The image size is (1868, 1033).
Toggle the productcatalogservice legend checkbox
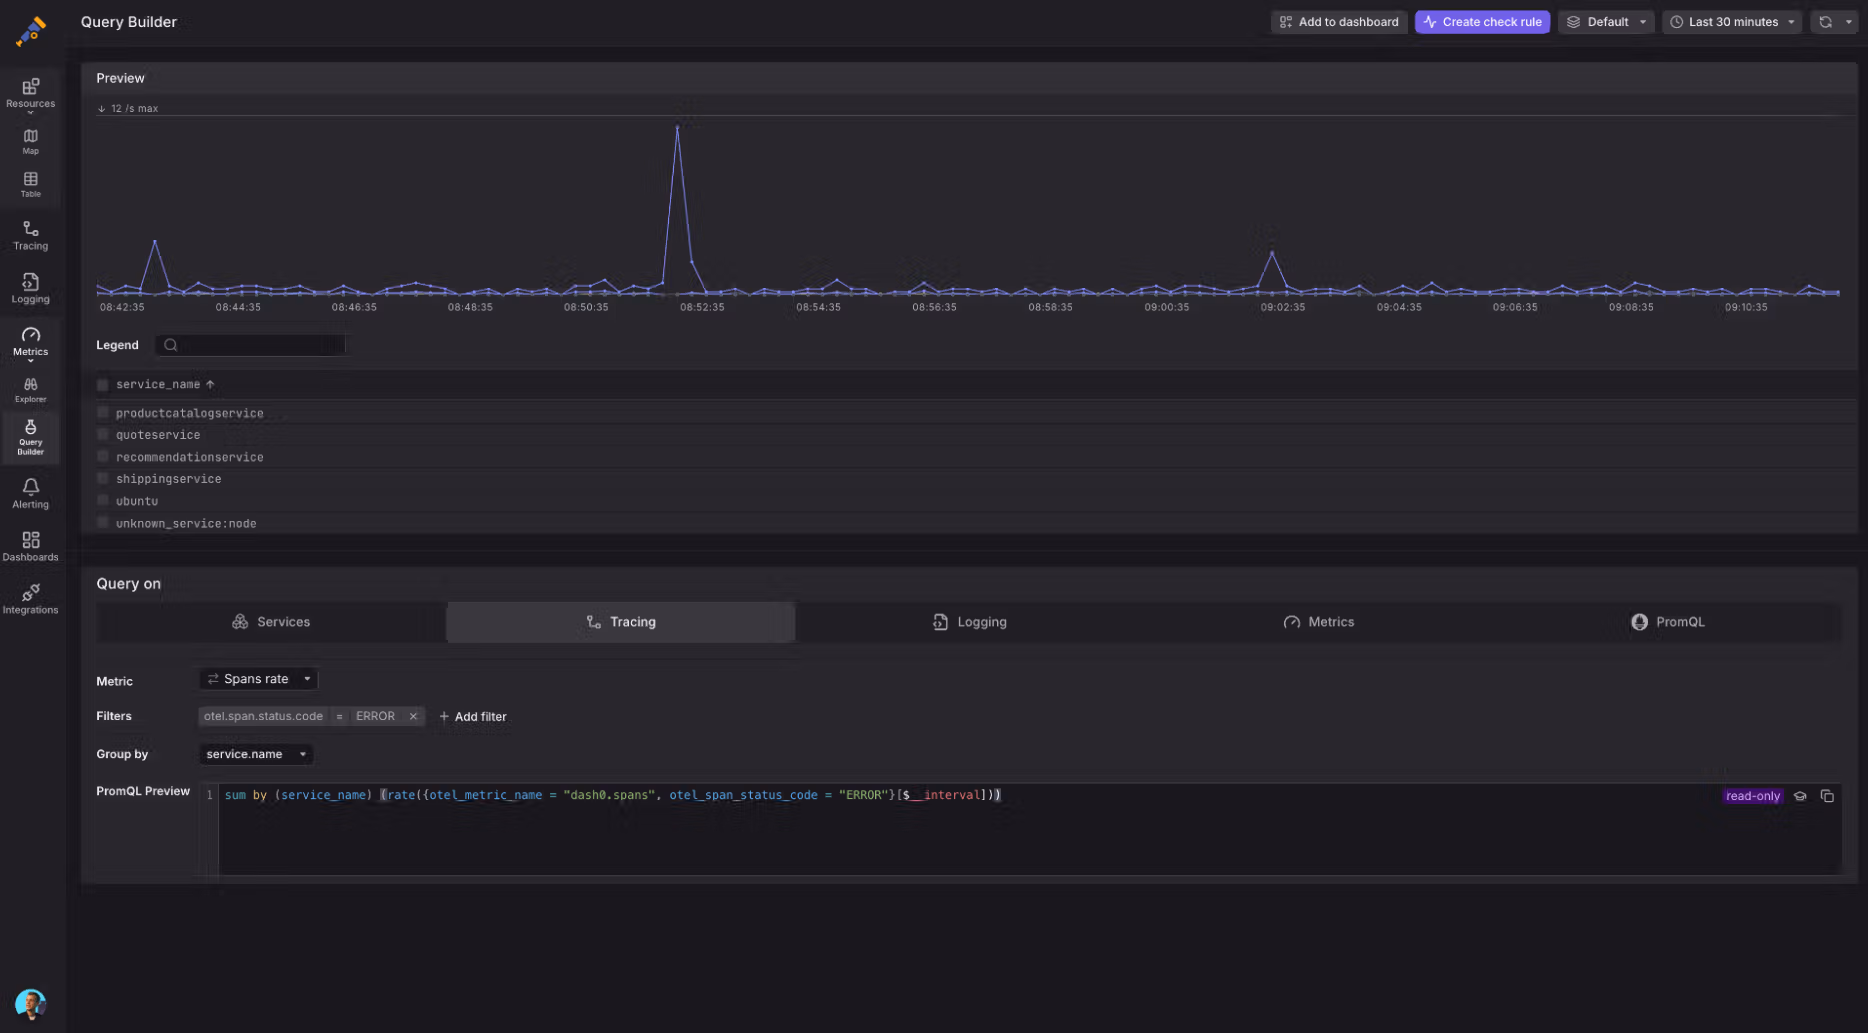[x=103, y=413]
